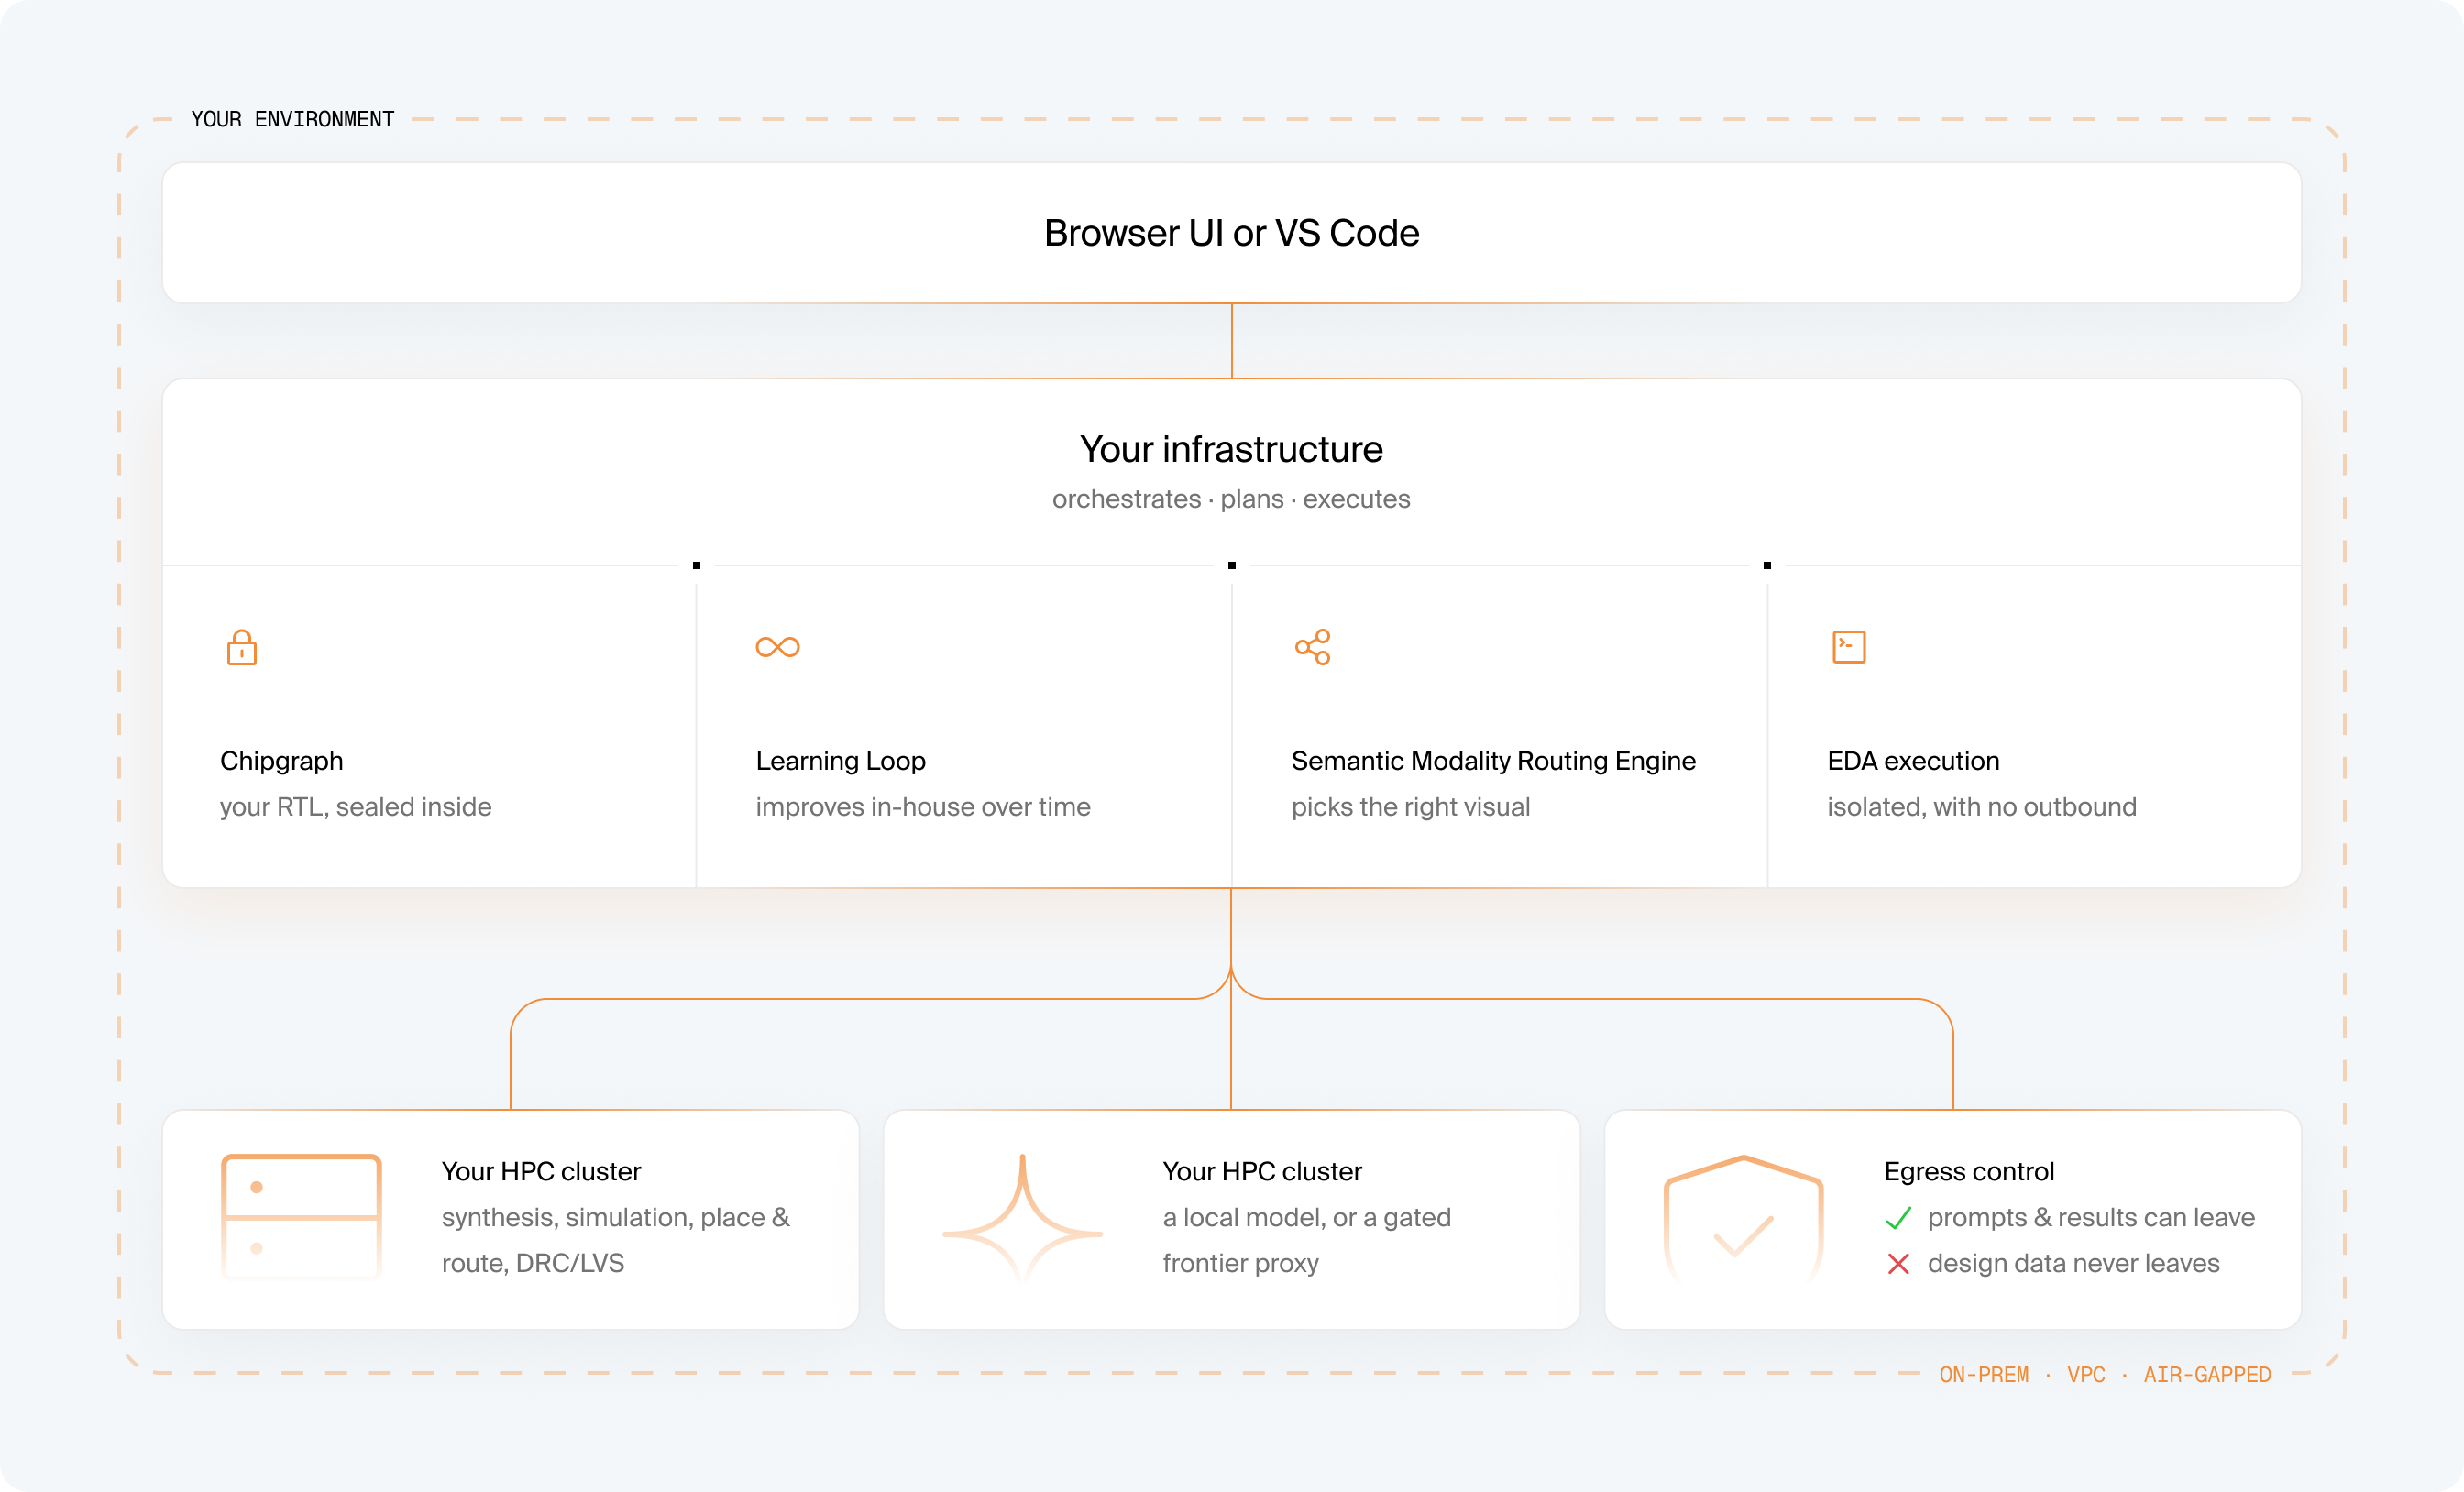Click the Your infrastructure heading

click(x=1231, y=449)
